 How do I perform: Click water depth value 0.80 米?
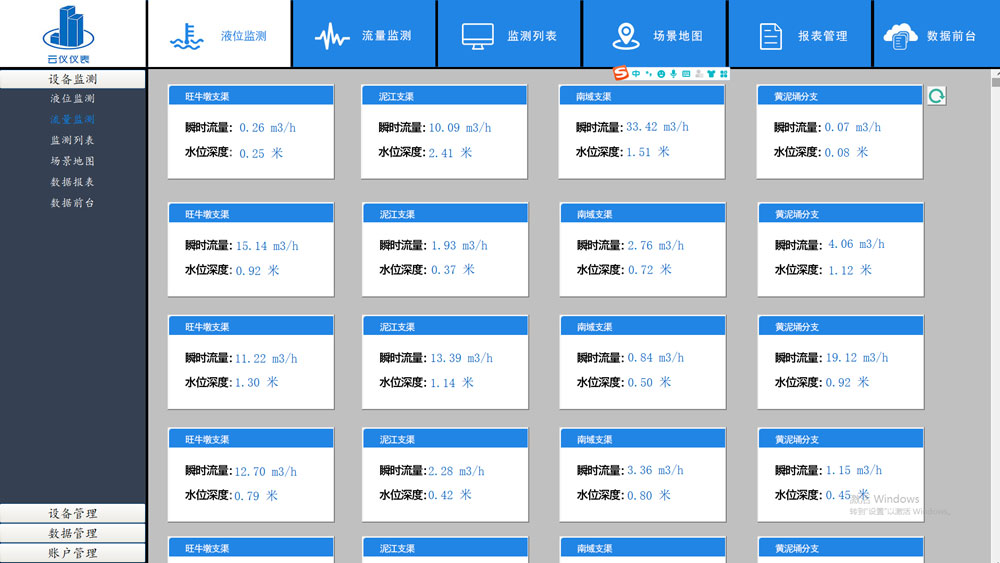649,495
